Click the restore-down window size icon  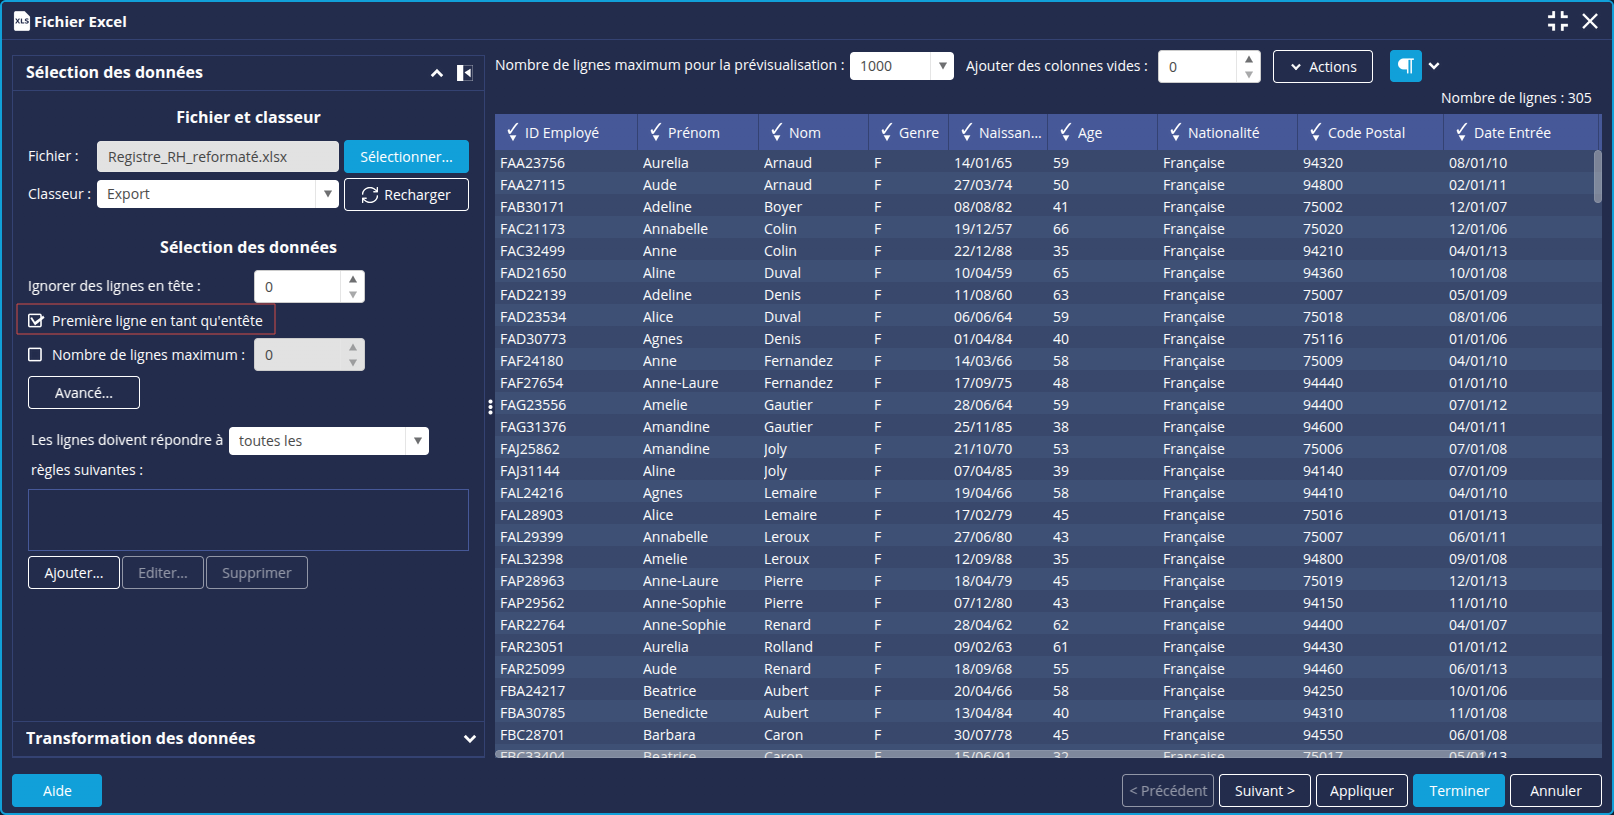[x=1557, y=21]
